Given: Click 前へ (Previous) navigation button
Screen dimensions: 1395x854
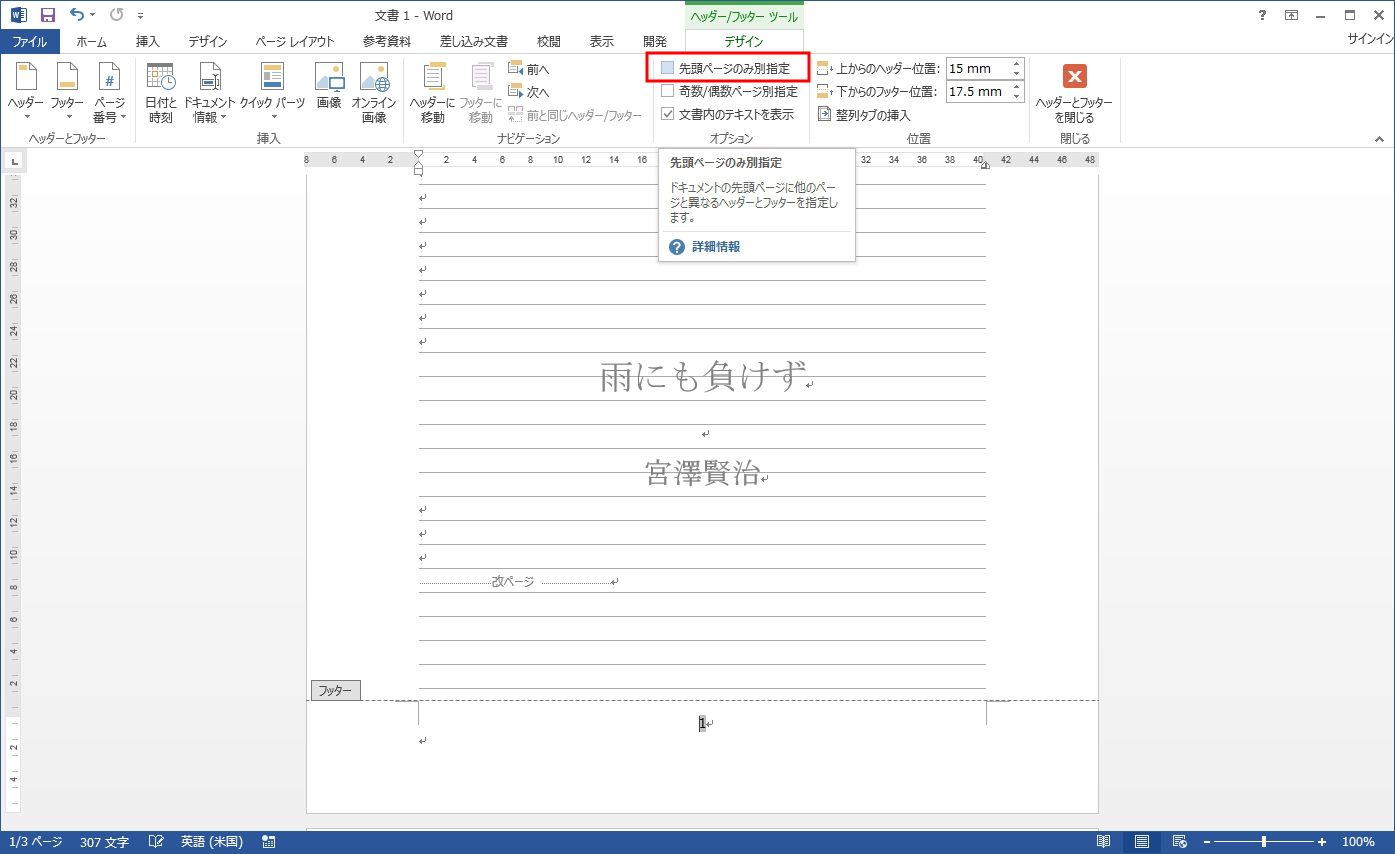Looking at the screenshot, I should pyautogui.click(x=529, y=69).
